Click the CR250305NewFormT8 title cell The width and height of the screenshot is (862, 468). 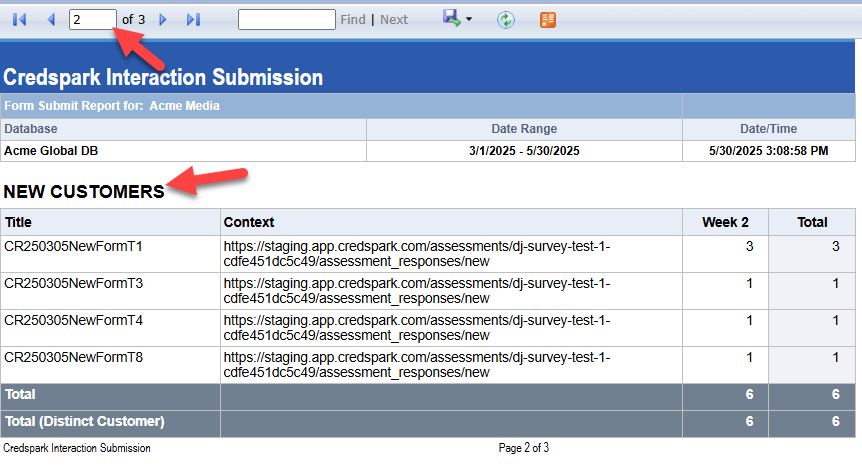point(74,357)
